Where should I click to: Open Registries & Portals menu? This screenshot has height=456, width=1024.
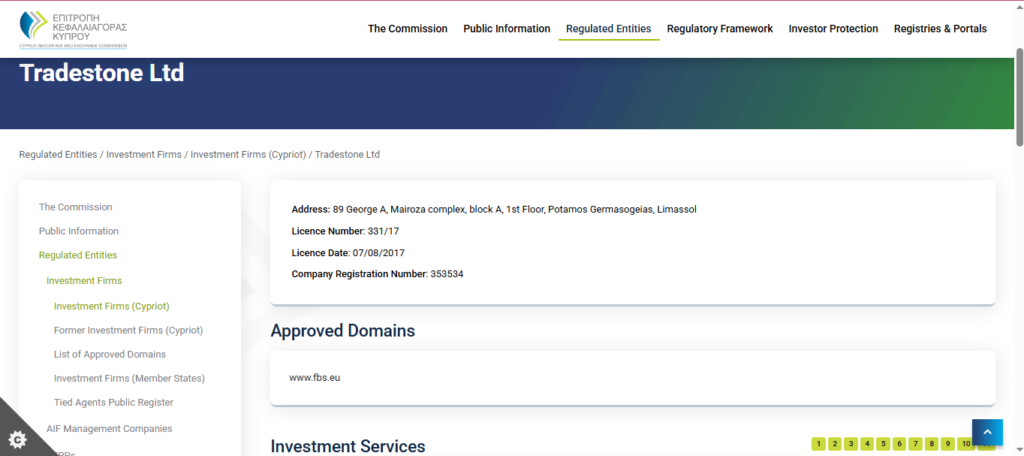coord(940,29)
